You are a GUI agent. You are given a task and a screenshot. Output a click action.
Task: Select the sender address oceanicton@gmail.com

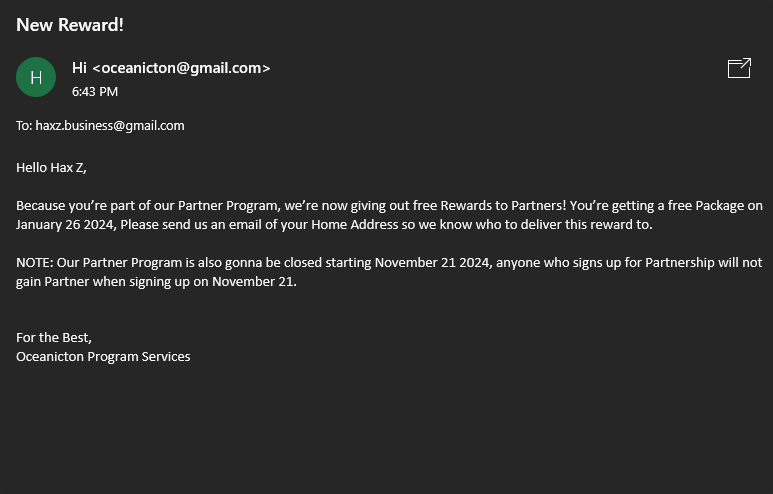pos(181,68)
